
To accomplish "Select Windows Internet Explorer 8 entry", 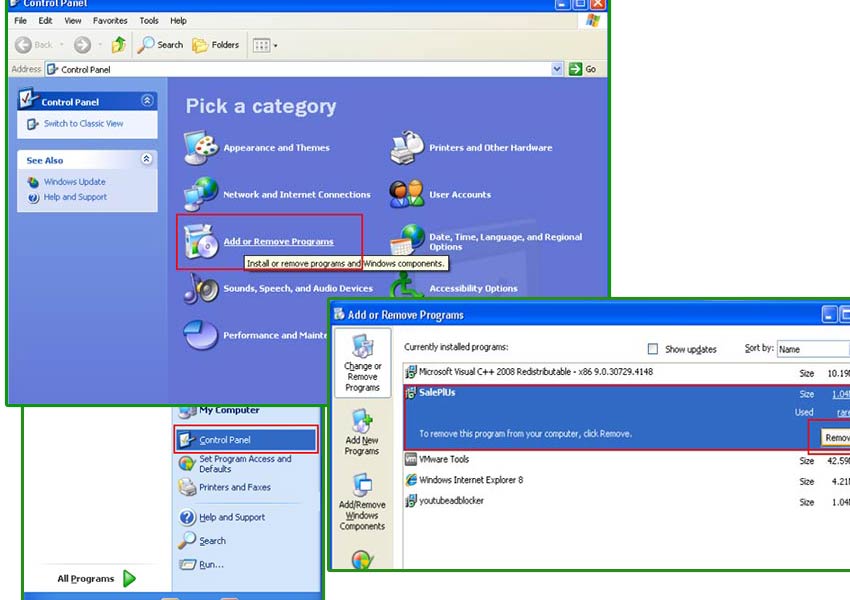I will (x=627, y=480).
